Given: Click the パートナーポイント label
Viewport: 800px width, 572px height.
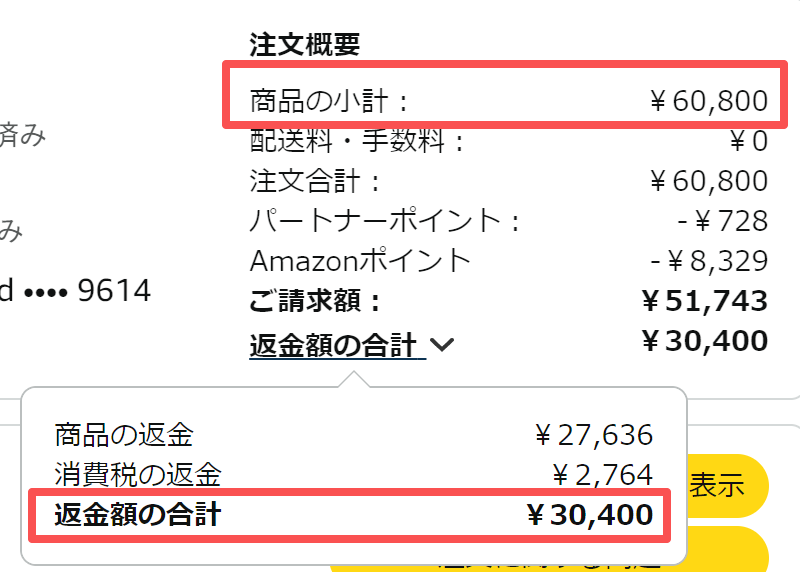Looking at the screenshot, I should tap(386, 220).
